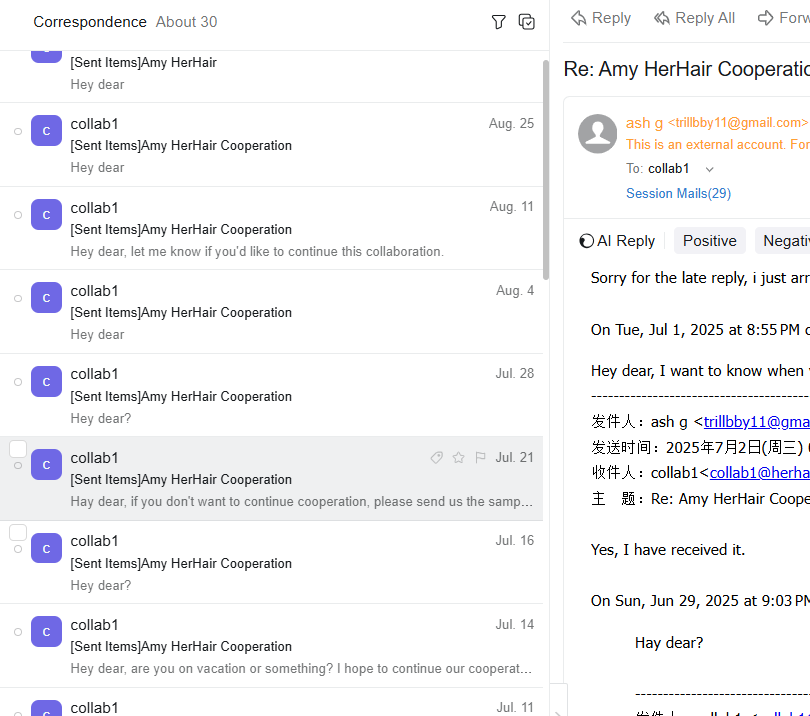Flag the Jul. 21 email

tap(480, 457)
